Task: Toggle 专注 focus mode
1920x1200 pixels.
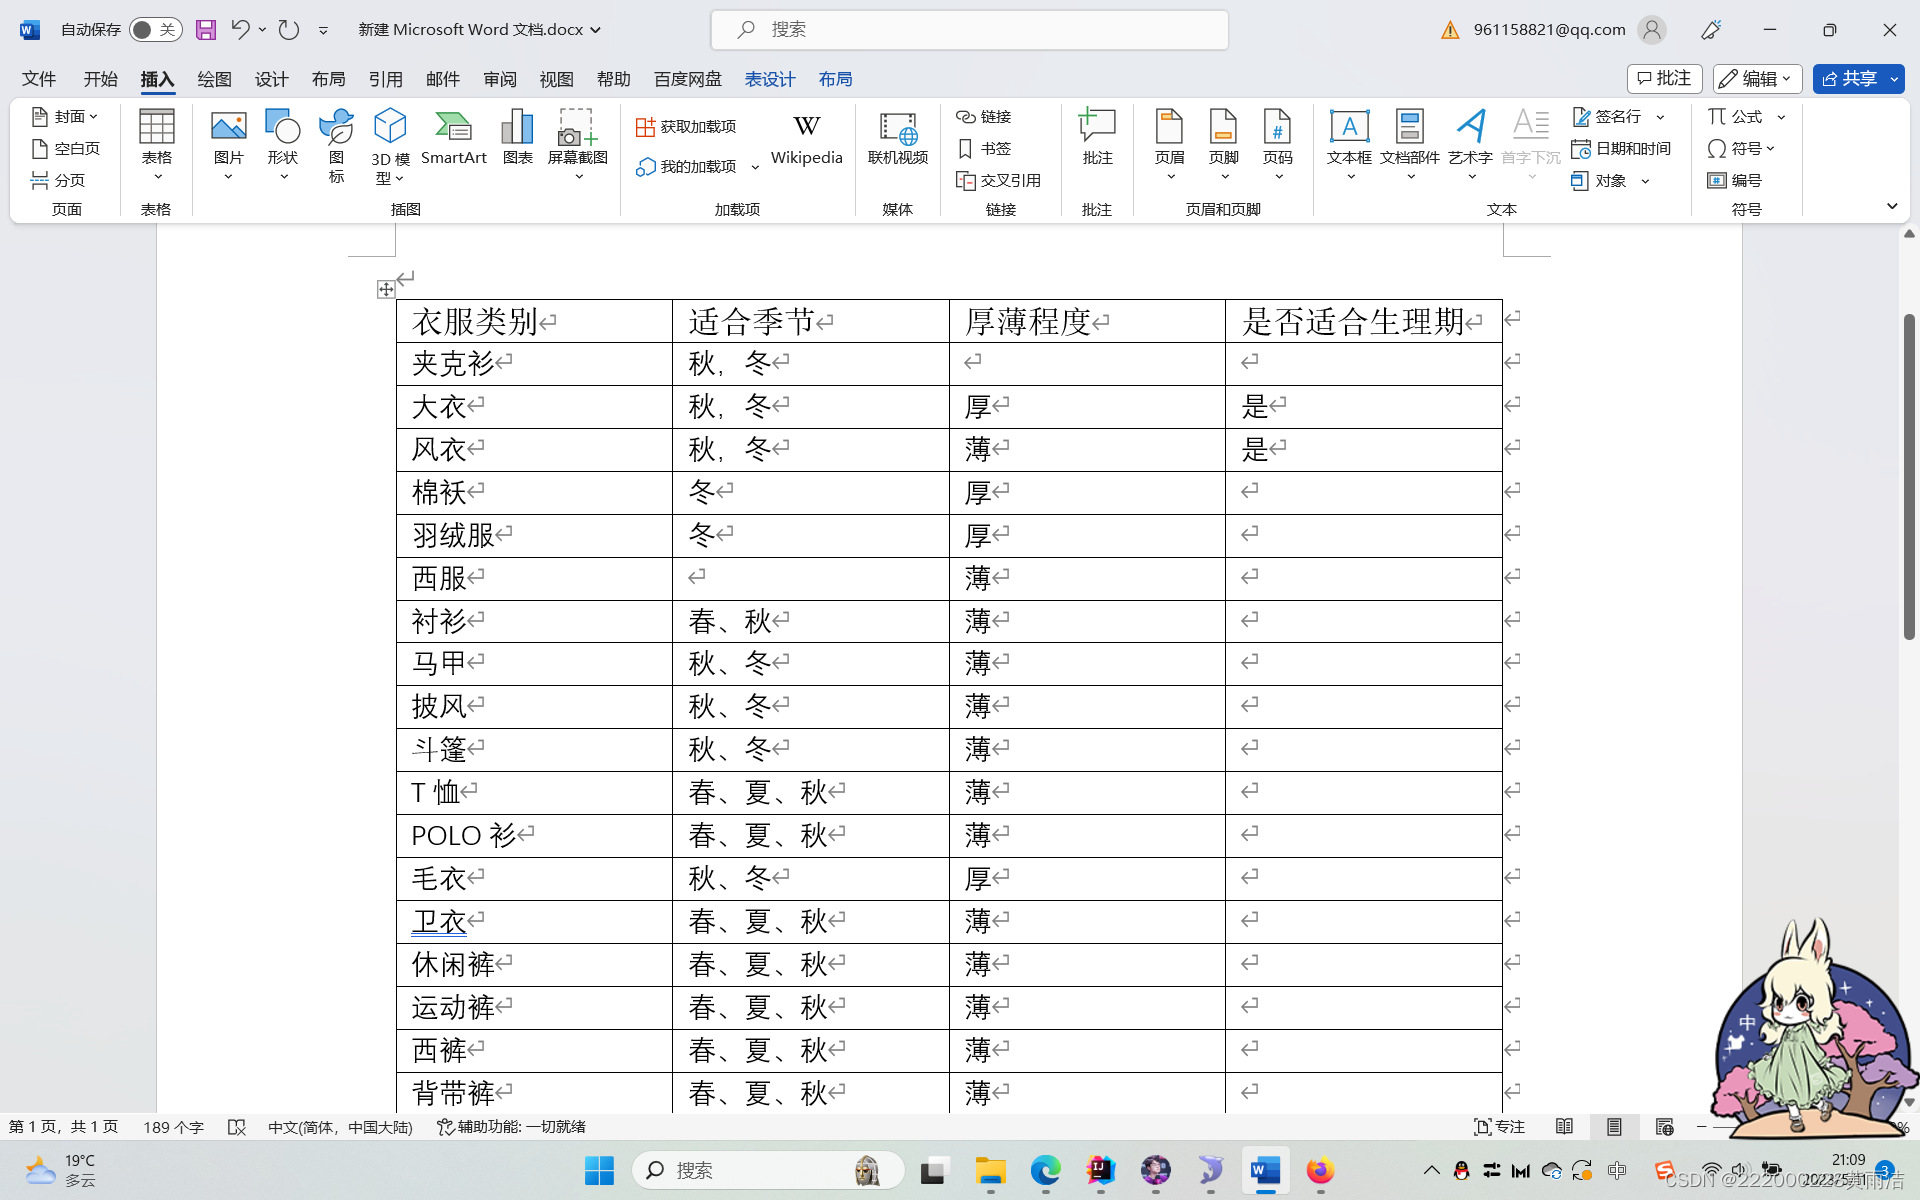Action: point(1499,1127)
